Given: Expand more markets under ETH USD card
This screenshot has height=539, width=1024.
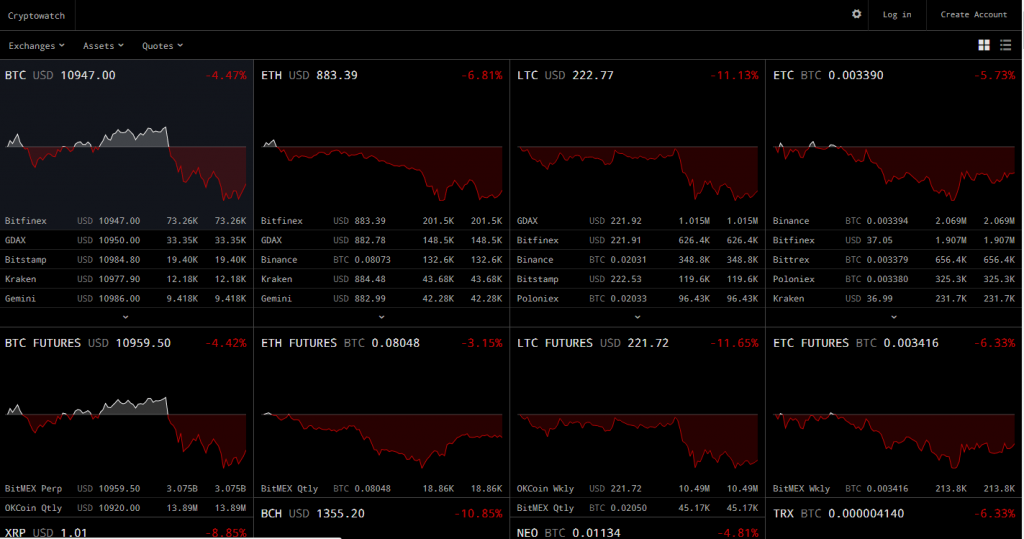Looking at the screenshot, I should [381, 317].
